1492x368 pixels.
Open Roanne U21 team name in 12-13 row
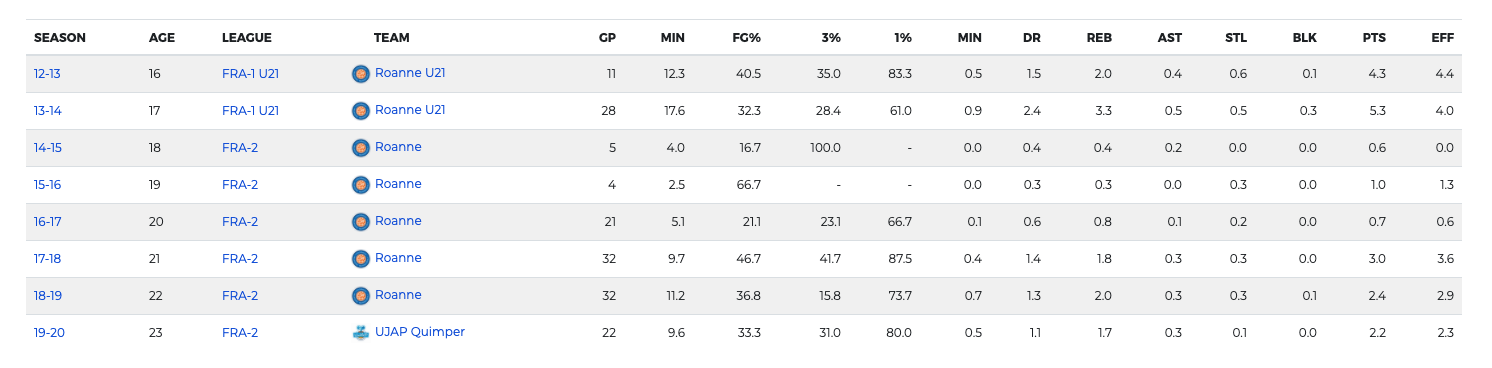coord(410,73)
